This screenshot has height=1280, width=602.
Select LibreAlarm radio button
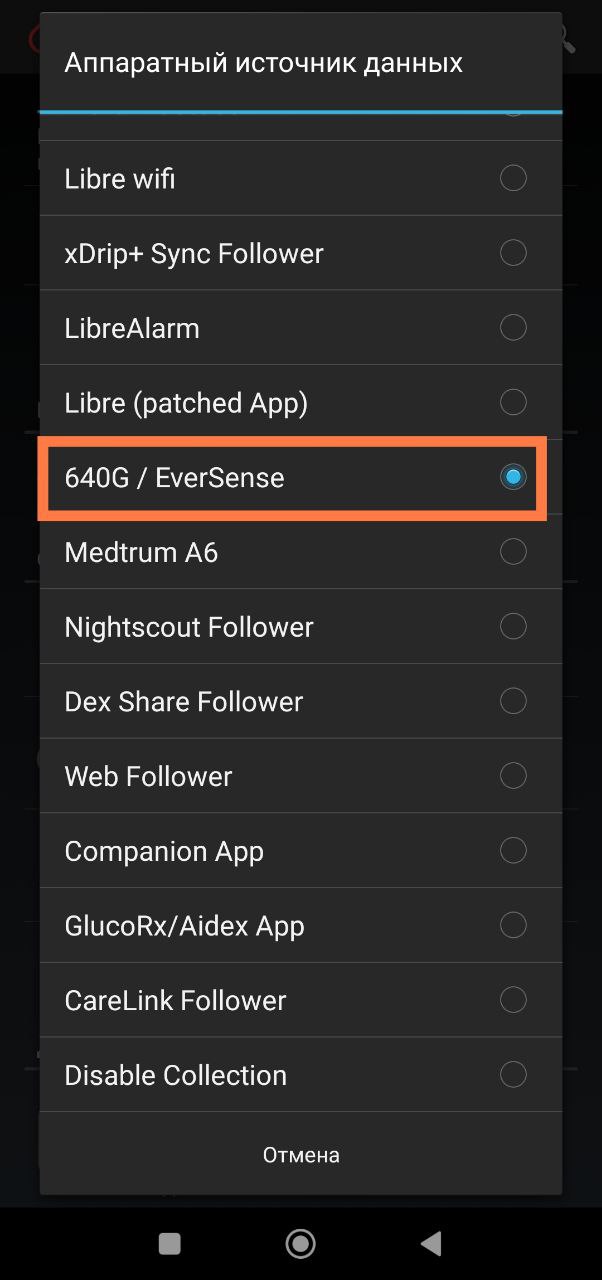(x=513, y=328)
